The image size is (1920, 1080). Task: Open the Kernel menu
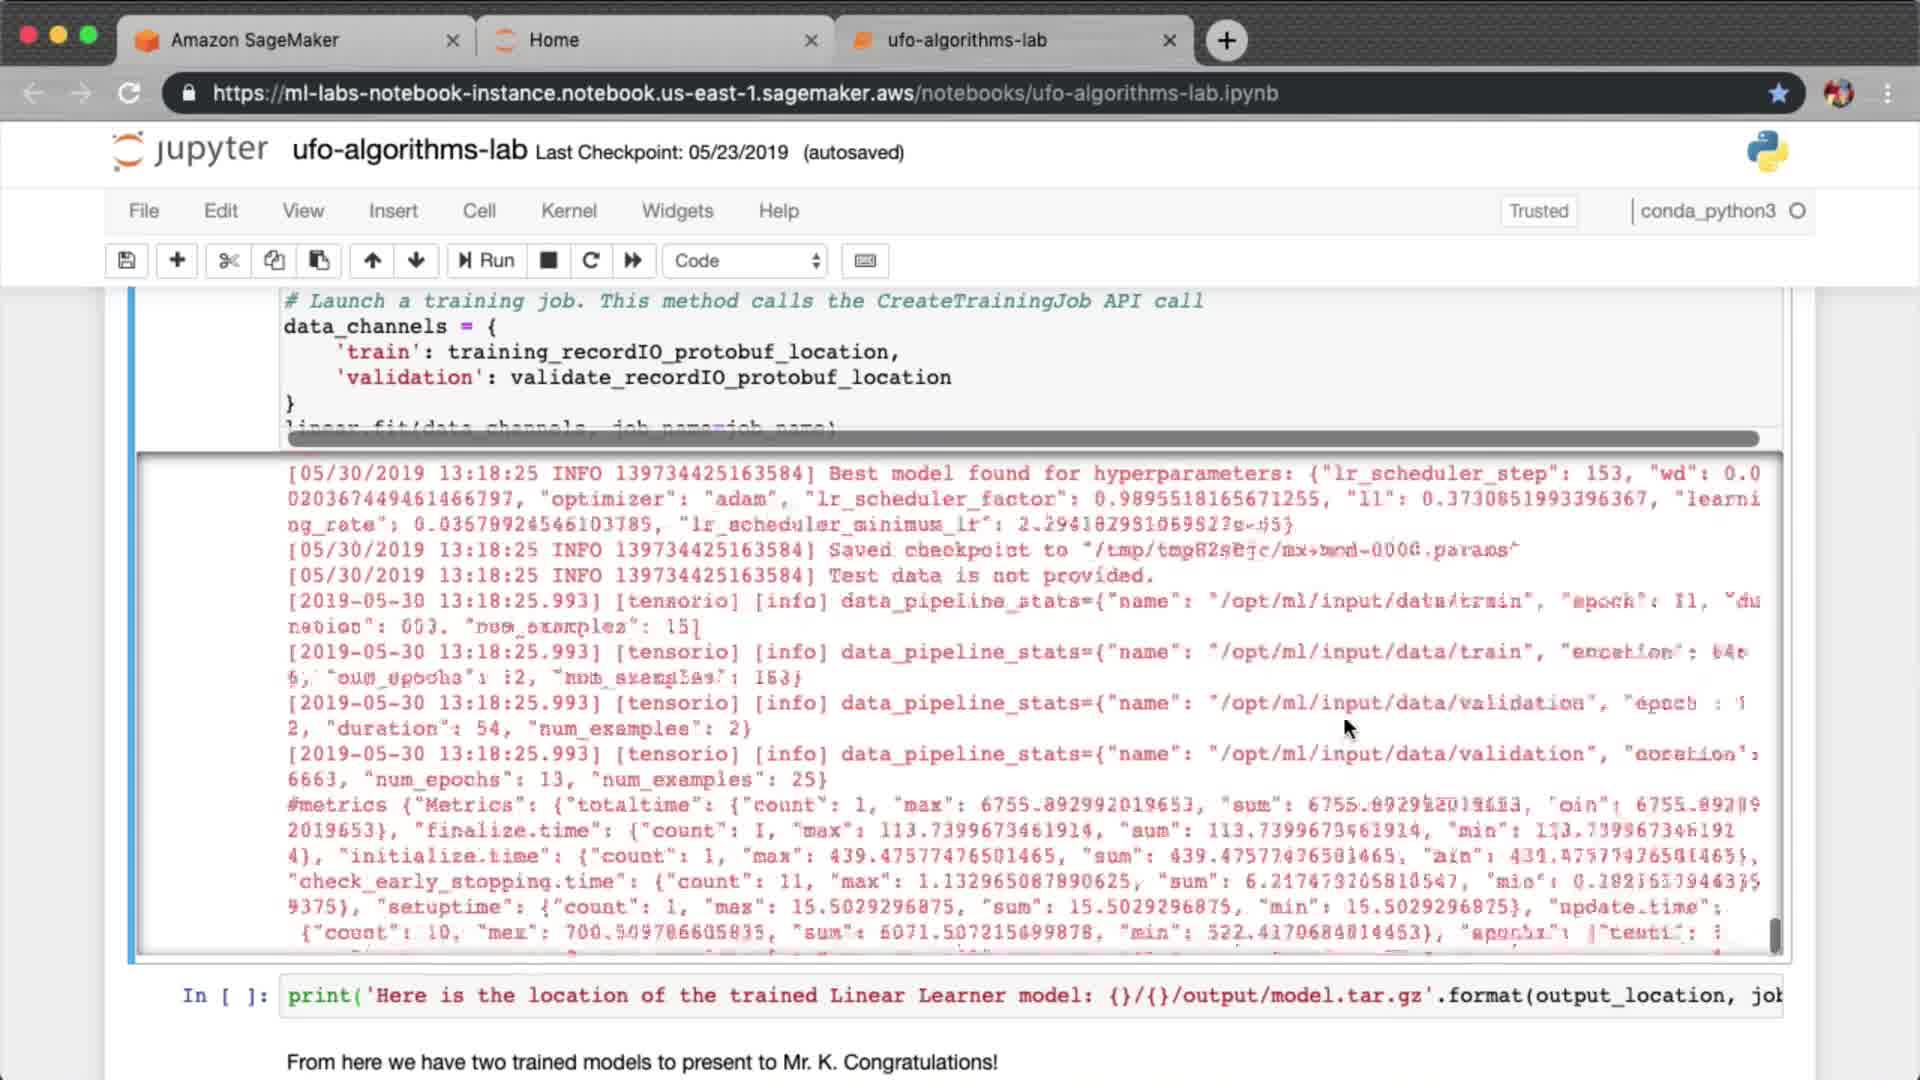tap(568, 211)
